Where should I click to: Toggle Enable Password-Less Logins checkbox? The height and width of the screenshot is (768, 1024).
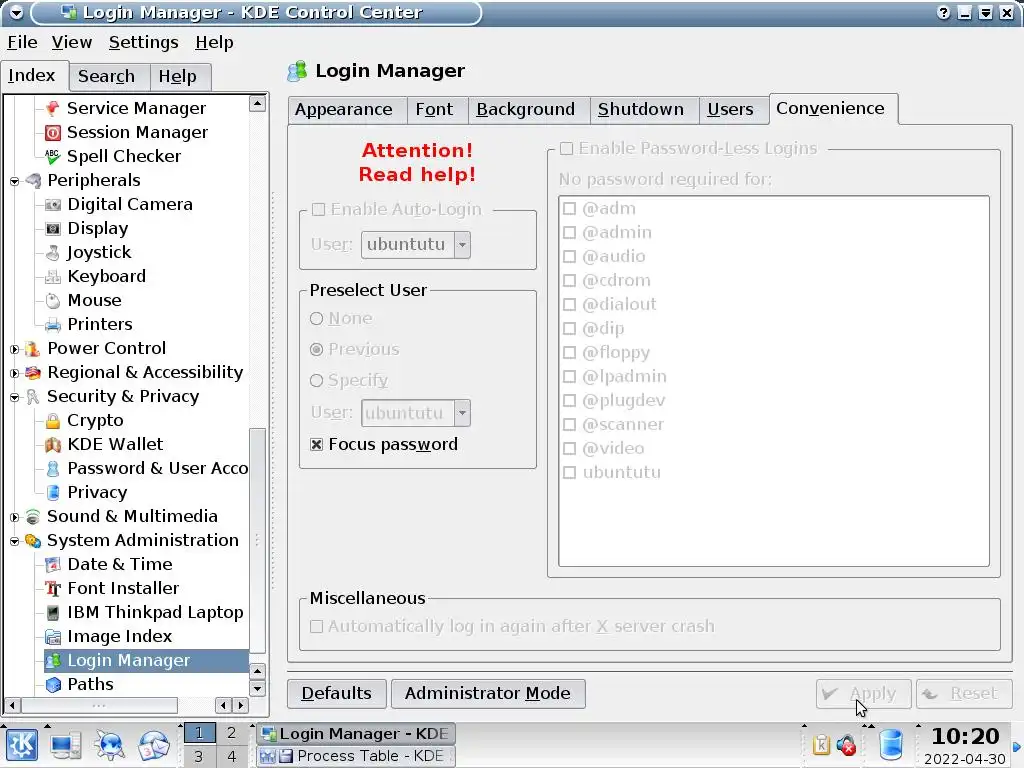tap(567, 149)
